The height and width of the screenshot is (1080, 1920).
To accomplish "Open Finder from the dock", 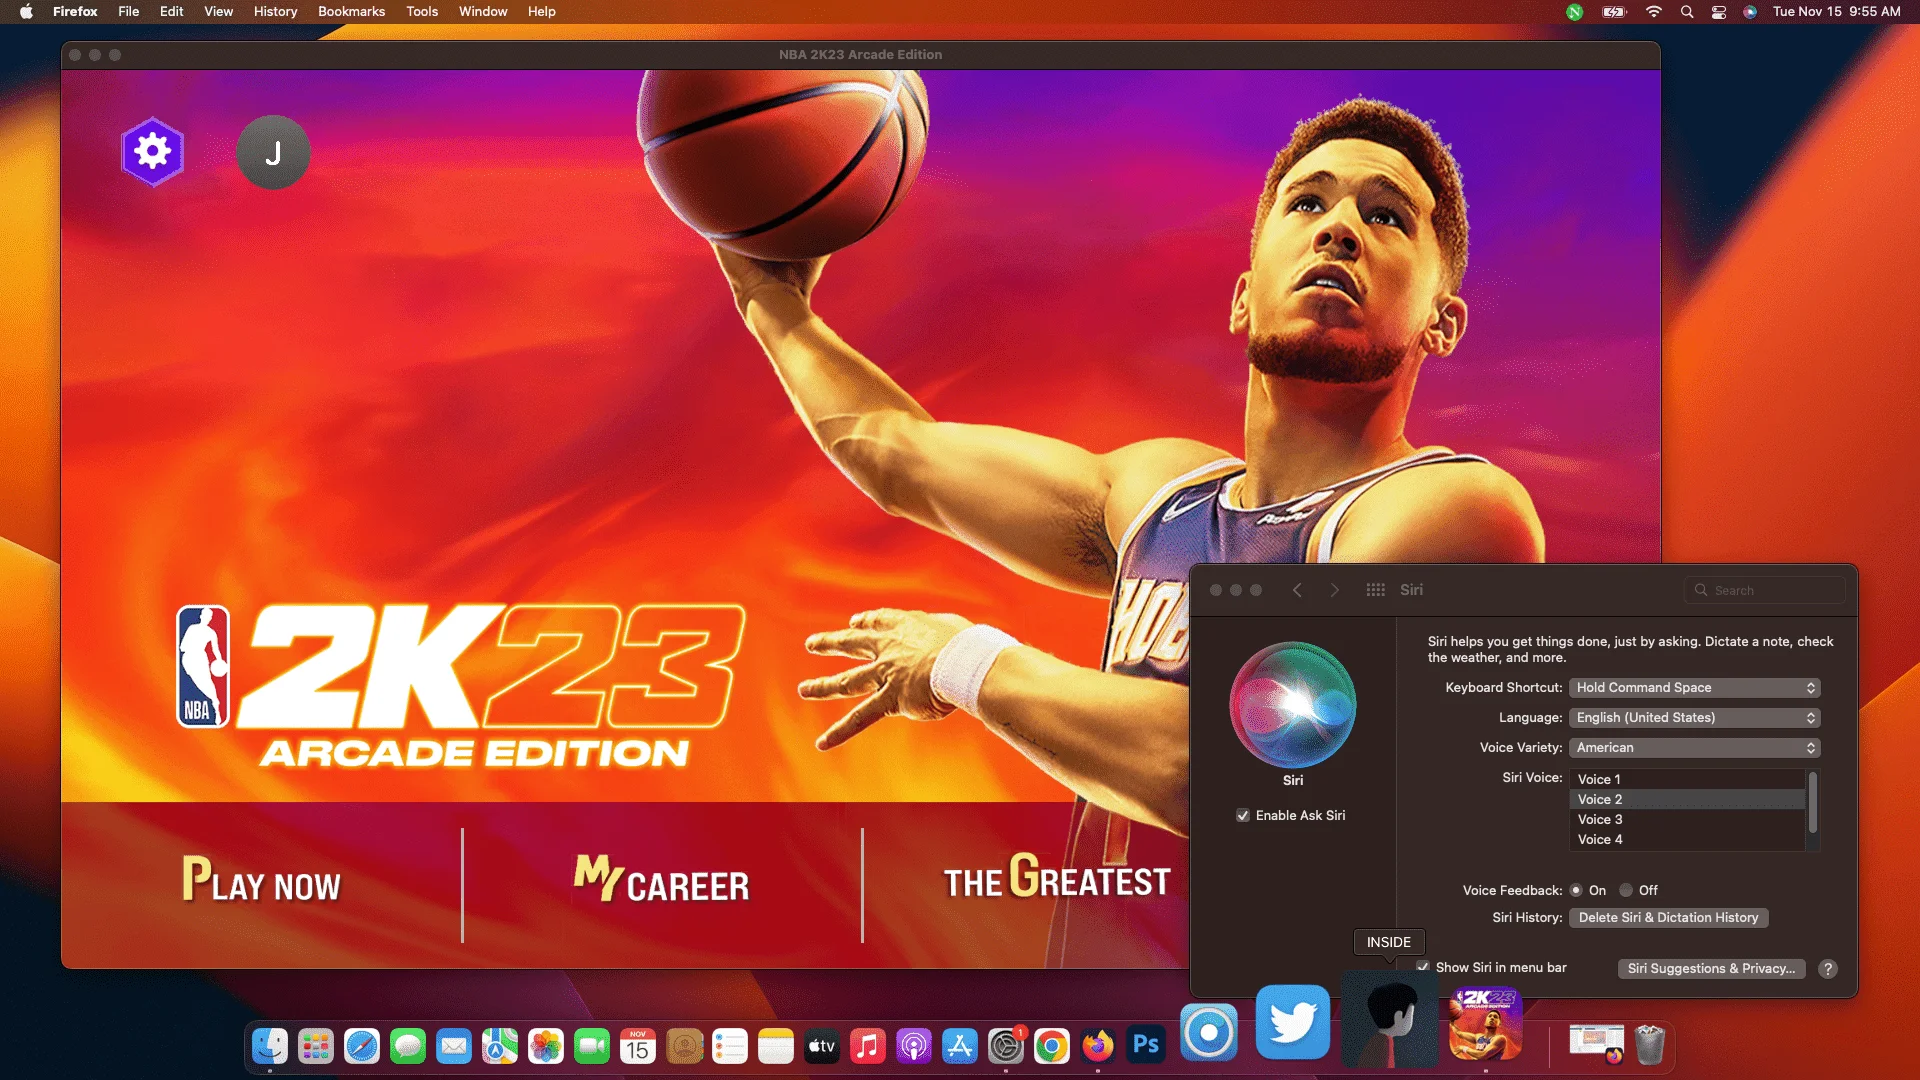I will point(270,1046).
